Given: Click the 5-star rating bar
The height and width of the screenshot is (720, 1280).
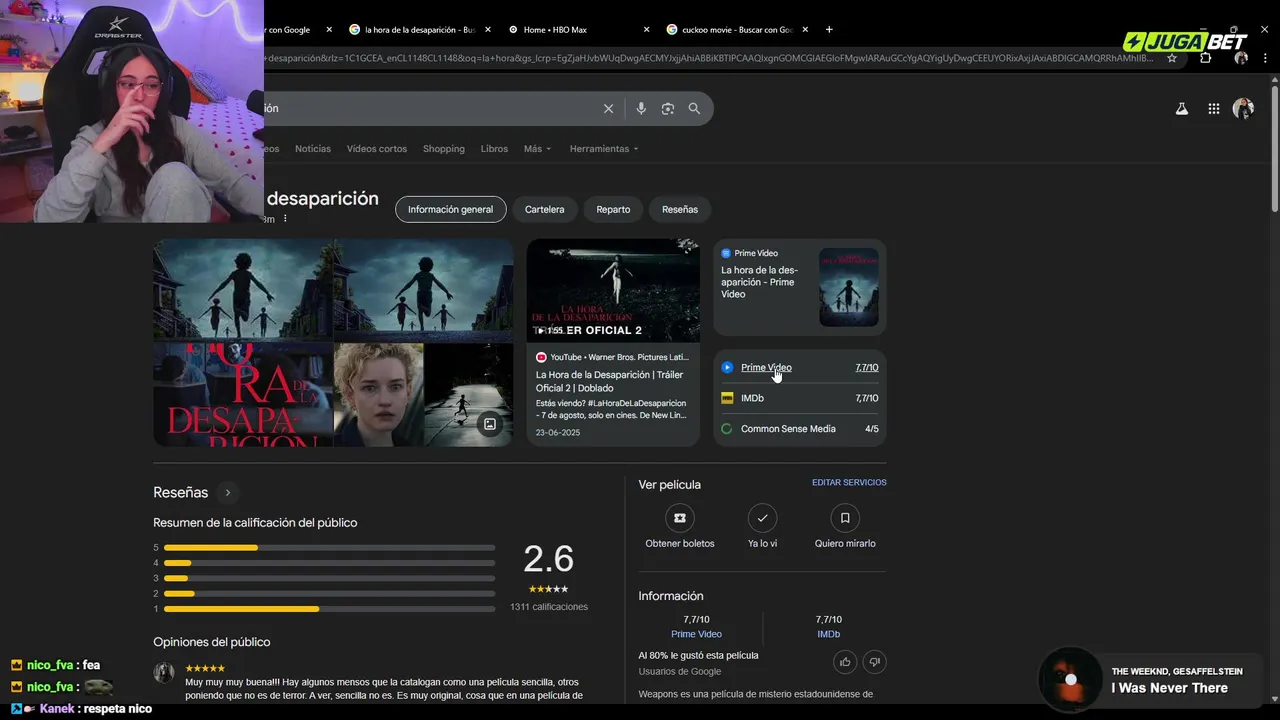Looking at the screenshot, I should [329, 547].
